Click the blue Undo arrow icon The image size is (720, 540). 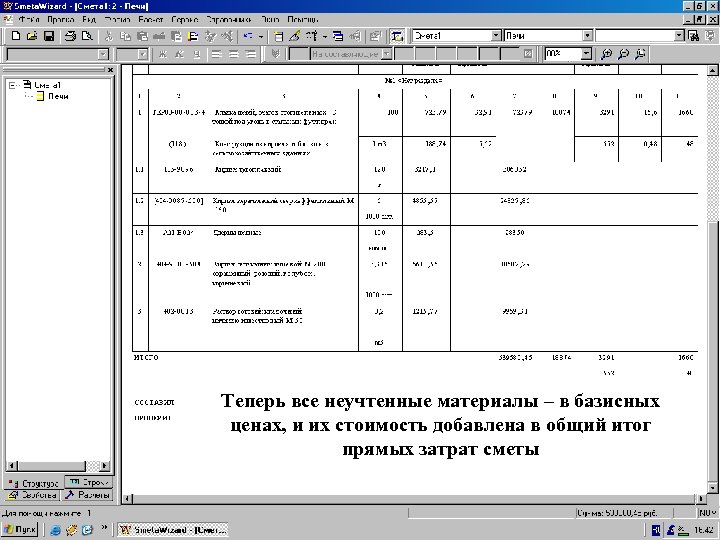coord(248,36)
